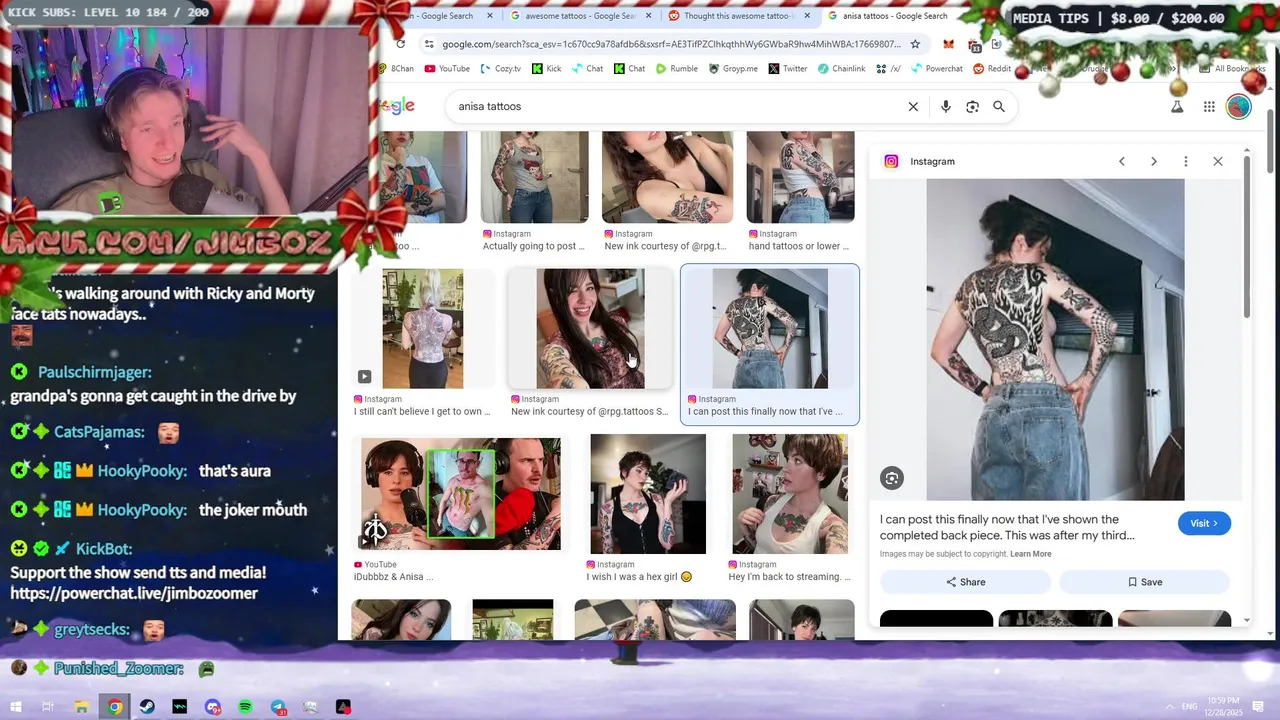Open File Explorer from the taskbar
Image resolution: width=1280 pixels, height=720 pixels.
click(82, 707)
